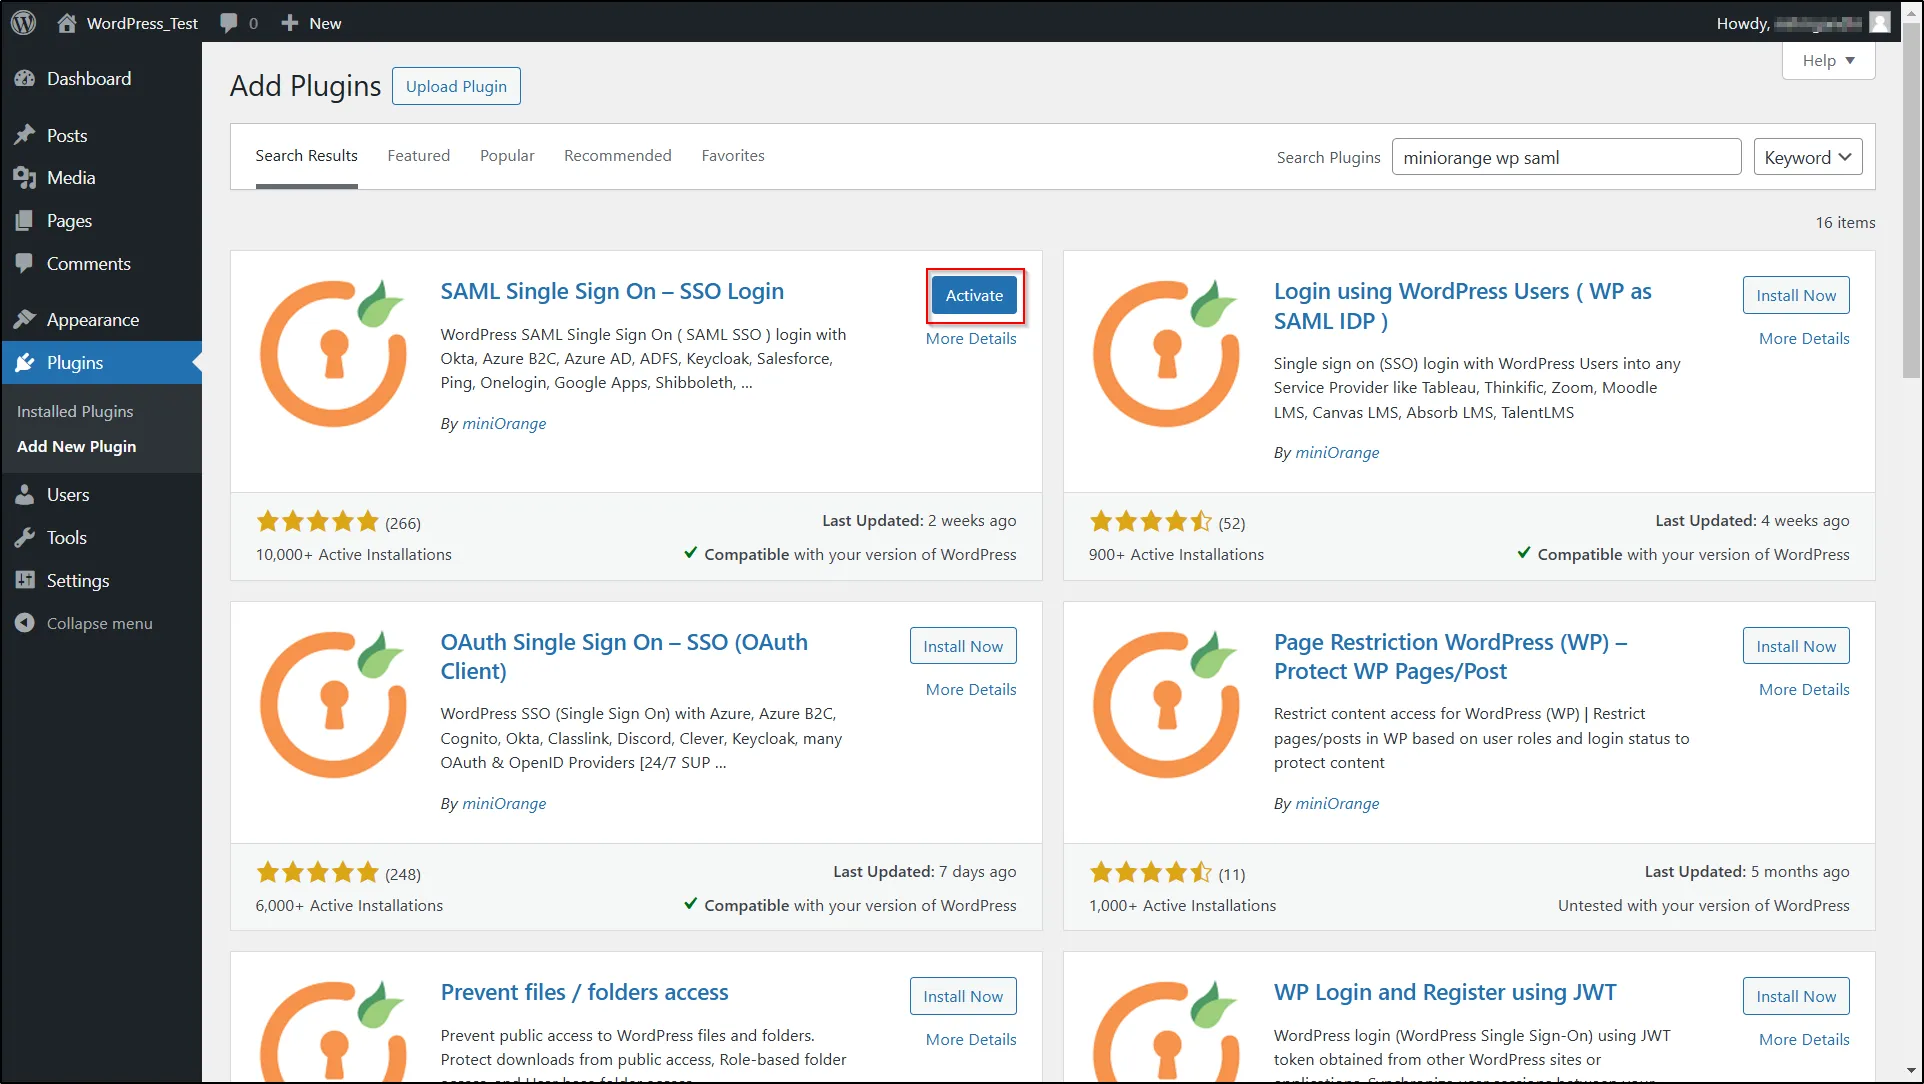Open More Details for WP as SAML IDP
Image resolution: width=1924 pixels, height=1084 pixels.
click(1804, 339)
